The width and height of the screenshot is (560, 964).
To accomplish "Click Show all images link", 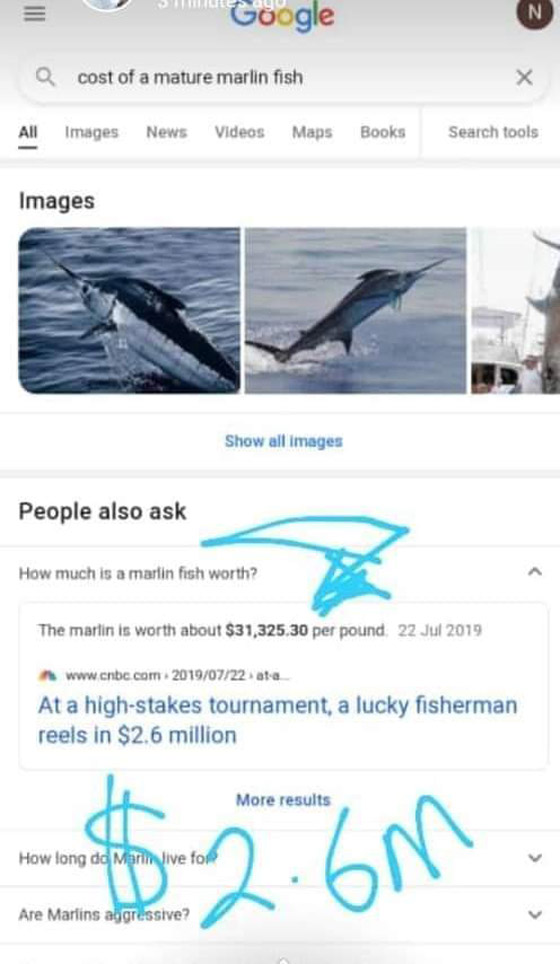I will (283, 441).
